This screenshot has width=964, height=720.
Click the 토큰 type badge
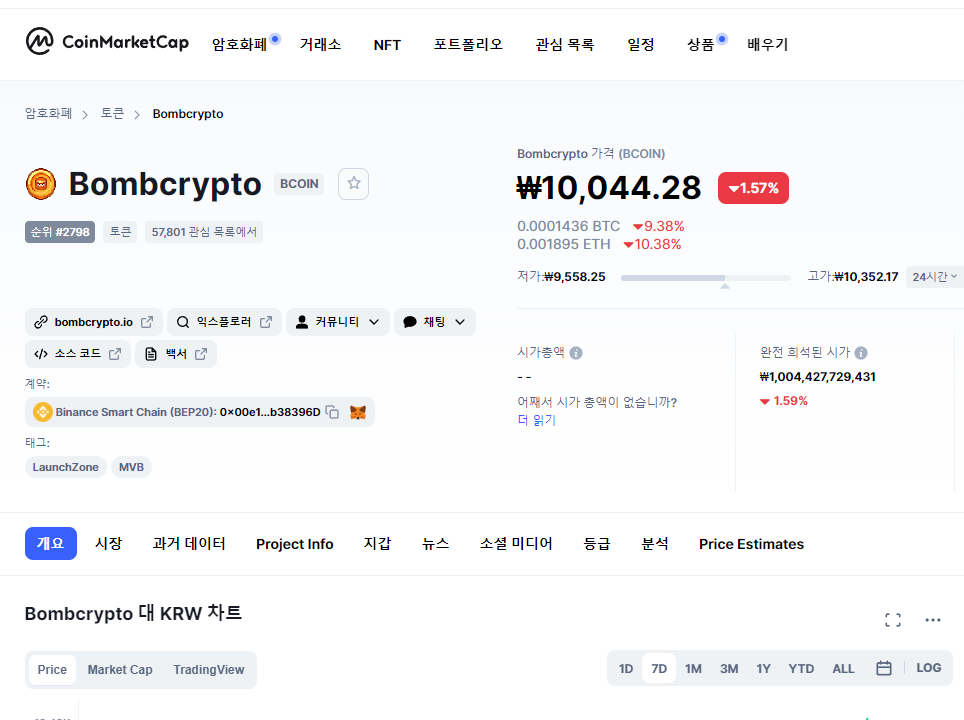tap(120, 232)
